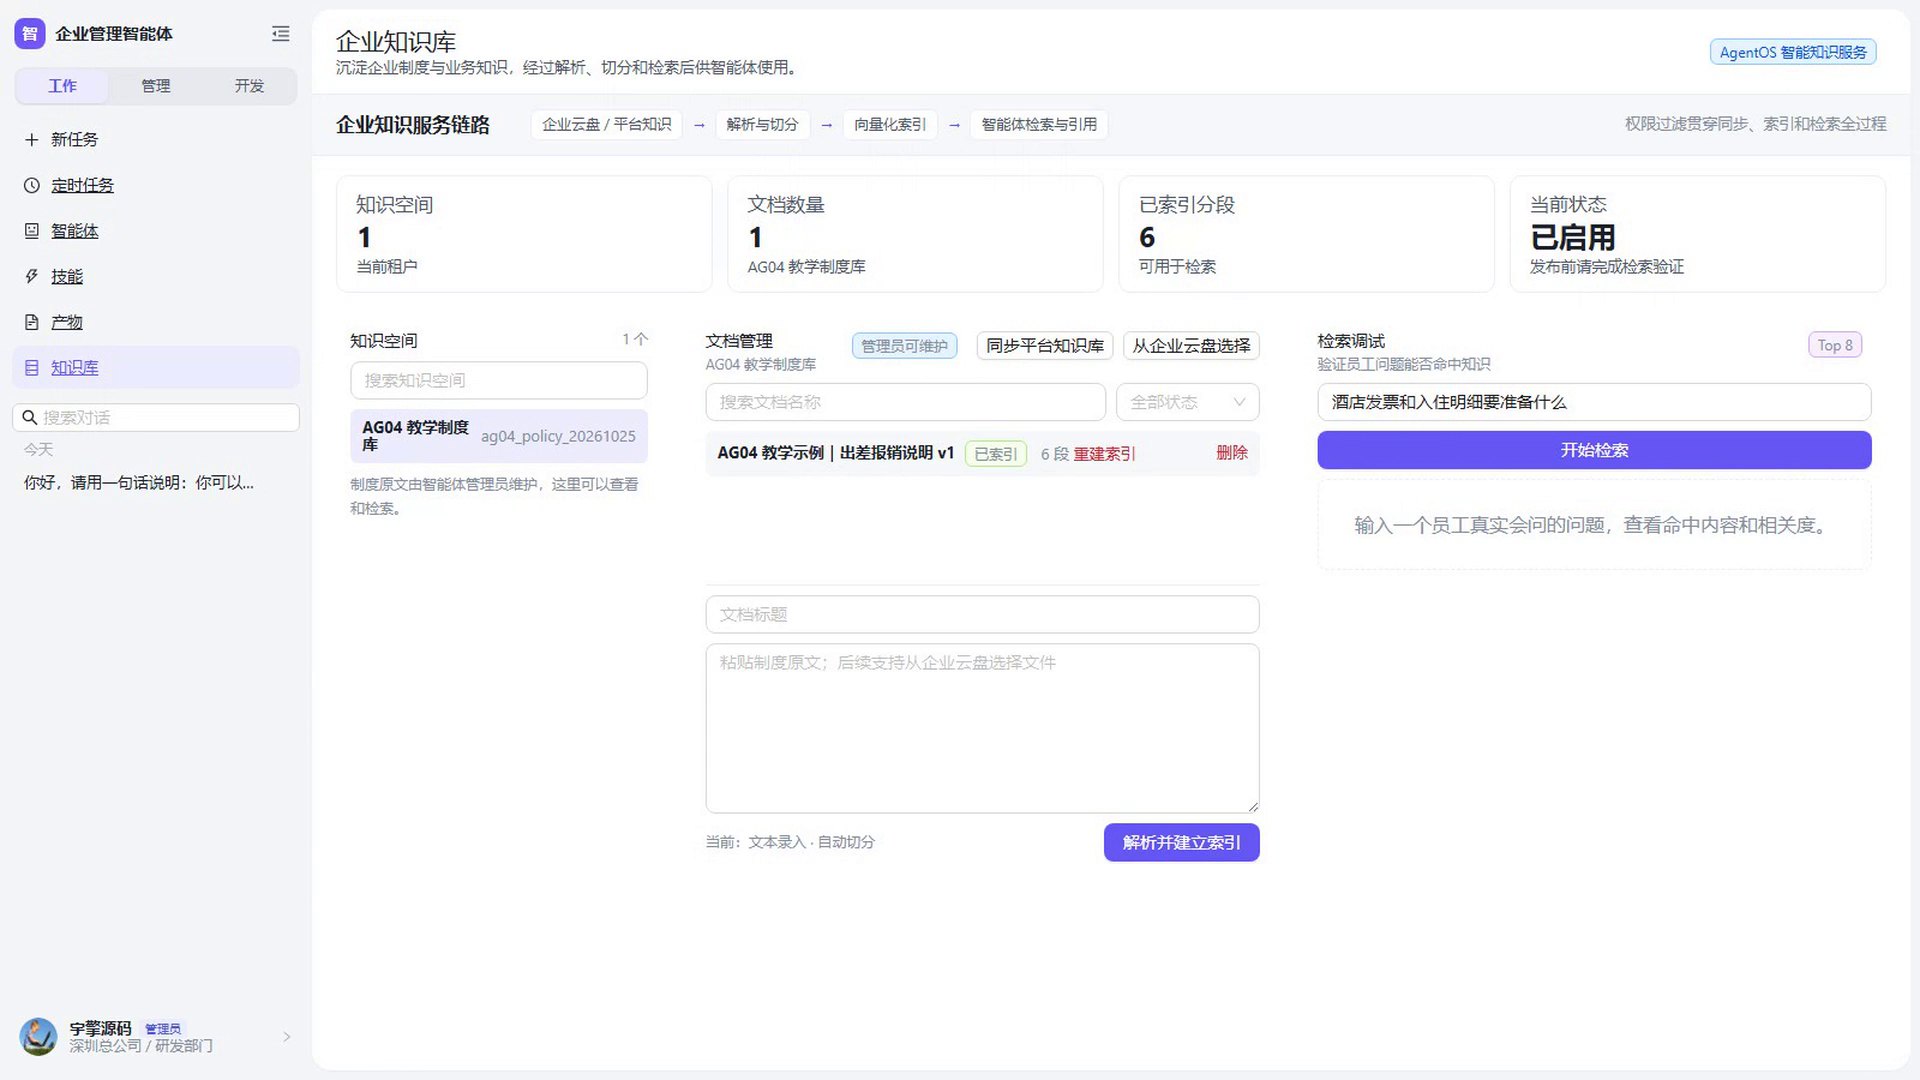
Task: Switch to the 管理 tab
Action: pyautogui.click(x=156, y=86)
